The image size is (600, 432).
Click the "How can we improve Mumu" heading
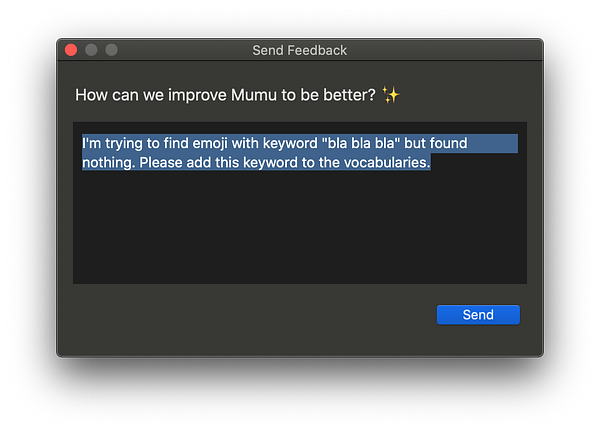point(225,96)
